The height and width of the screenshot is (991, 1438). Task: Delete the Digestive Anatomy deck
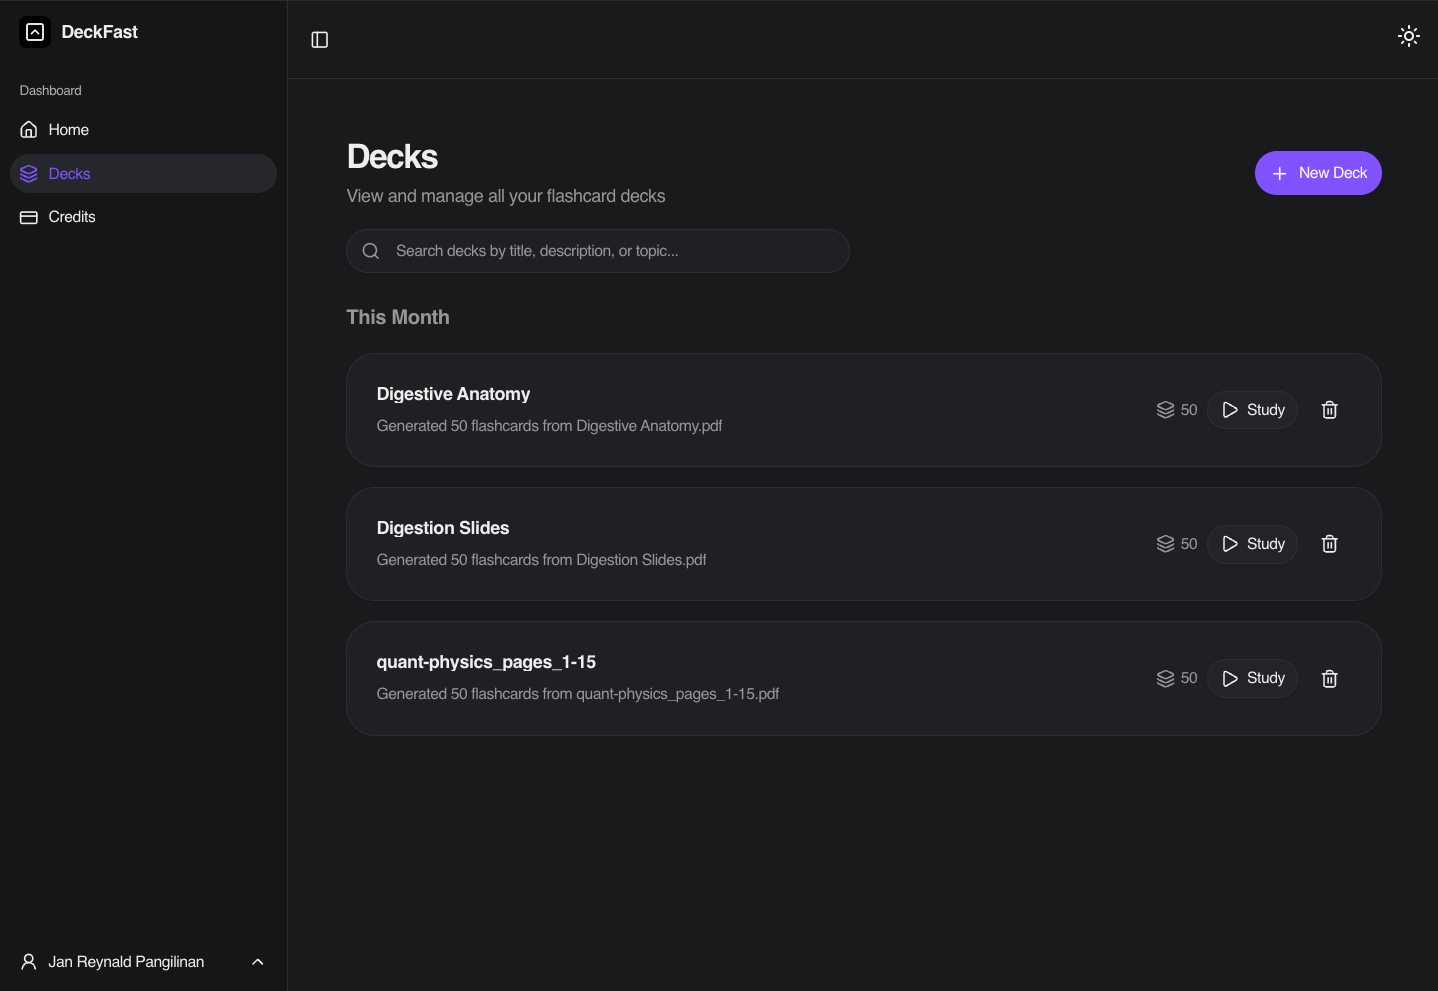1329,410
